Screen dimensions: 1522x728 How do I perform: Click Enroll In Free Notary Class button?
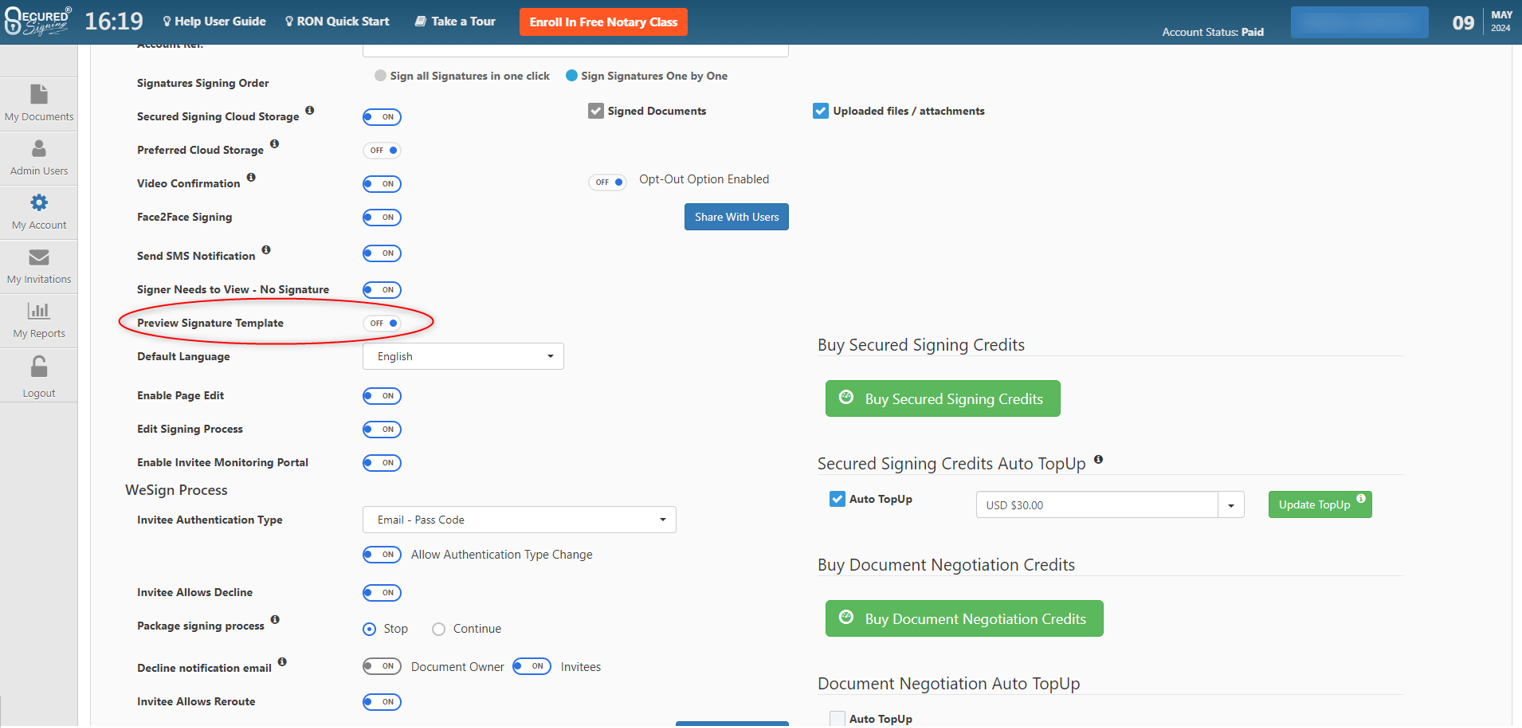pyautogui.click(x=603, y=22)
